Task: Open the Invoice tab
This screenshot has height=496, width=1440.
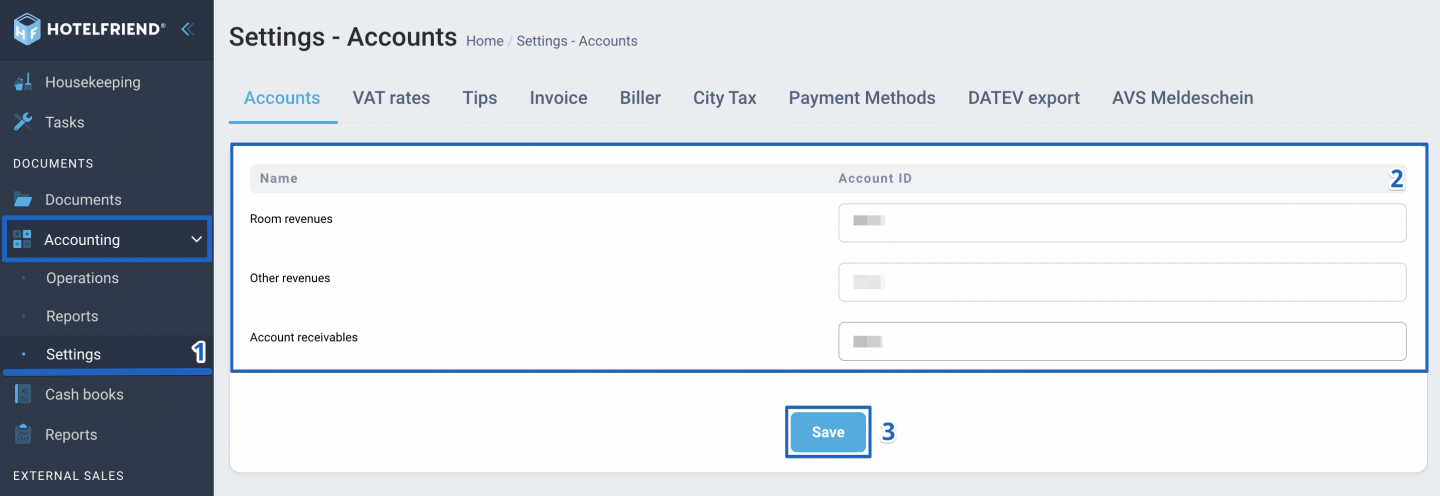Action: tap(558, 98)
